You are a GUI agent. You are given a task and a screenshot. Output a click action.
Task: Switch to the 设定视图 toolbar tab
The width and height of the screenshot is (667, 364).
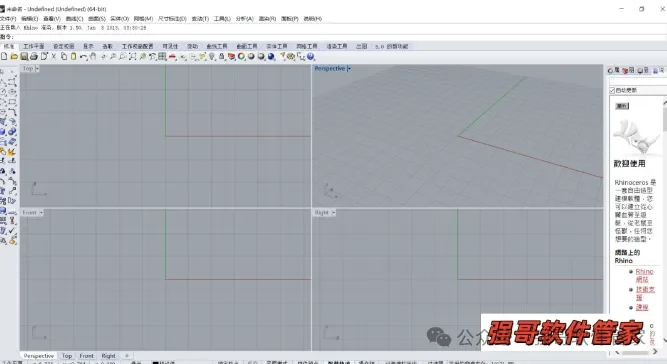tap(63, 46)
